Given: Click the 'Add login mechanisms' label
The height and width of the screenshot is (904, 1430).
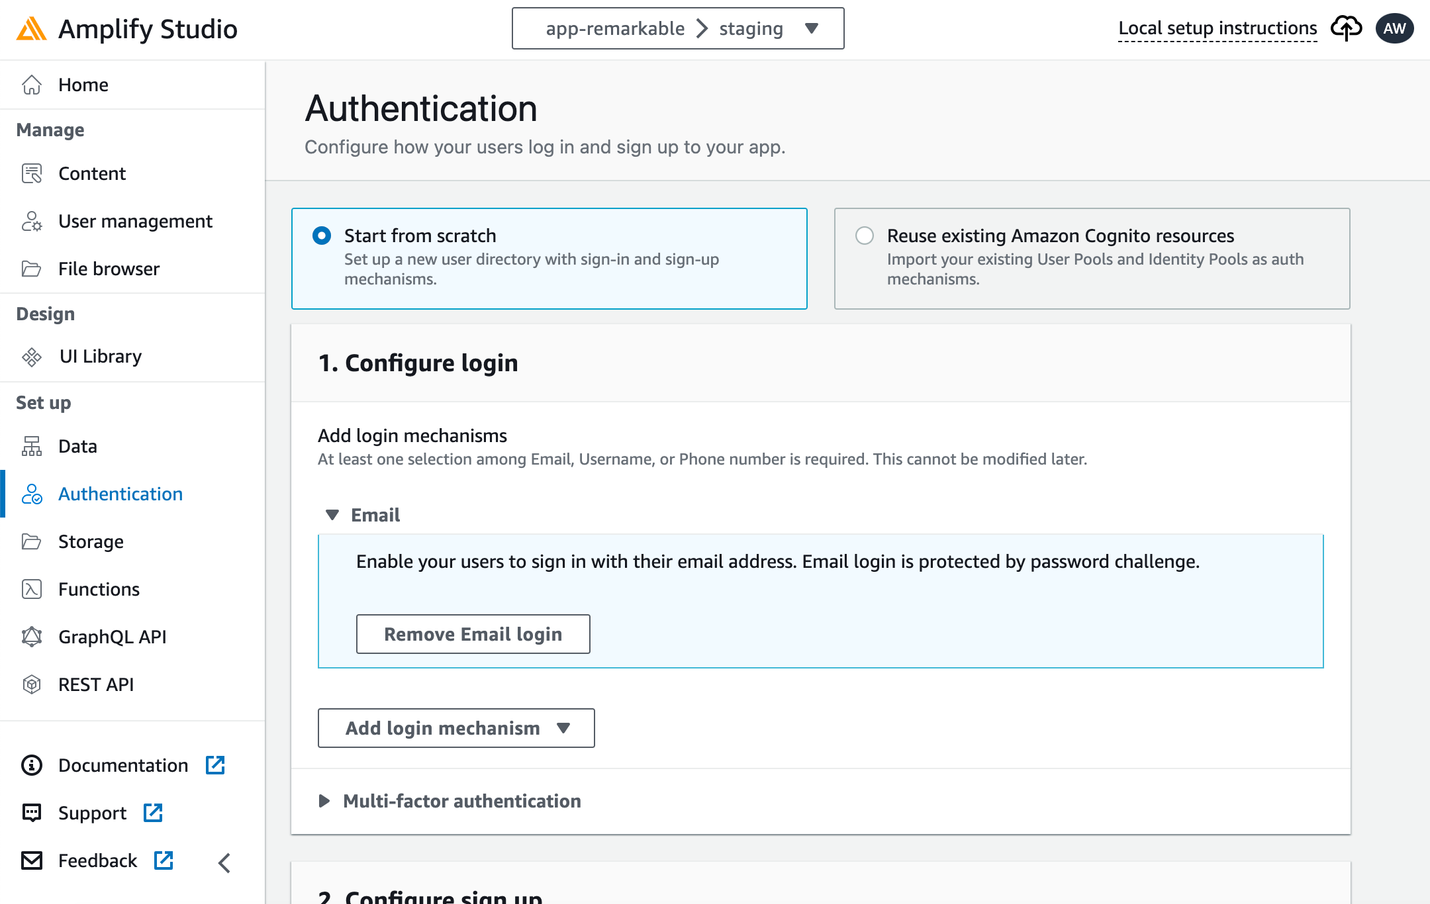Looking at the screenshot, I should pyautogui.click(x=412, y=436).
